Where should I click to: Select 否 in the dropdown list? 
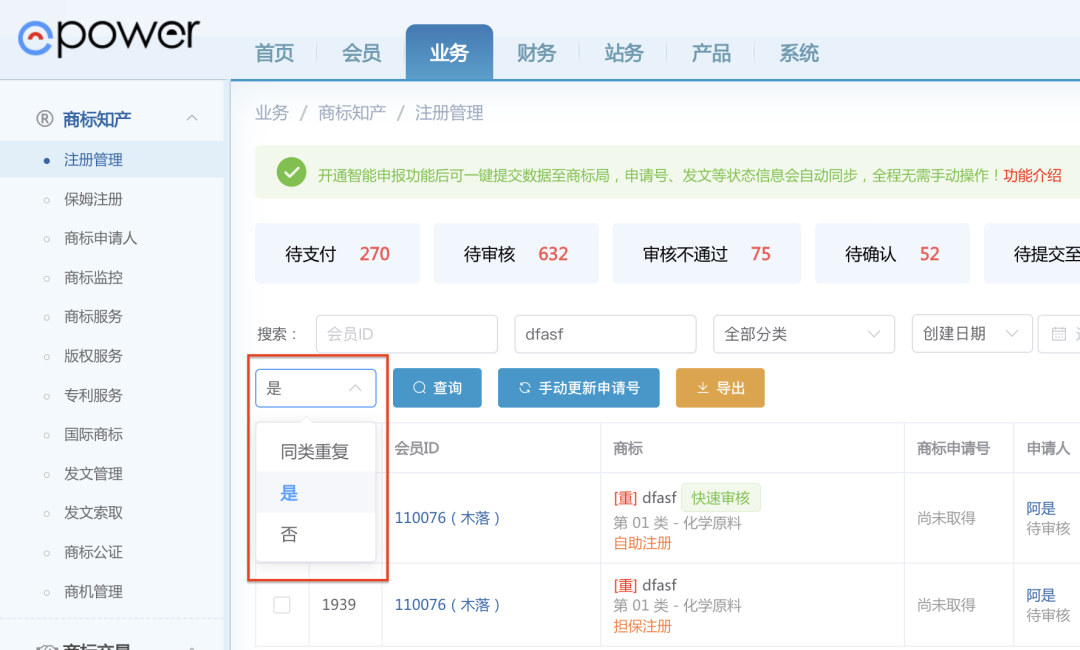(289, 535)
